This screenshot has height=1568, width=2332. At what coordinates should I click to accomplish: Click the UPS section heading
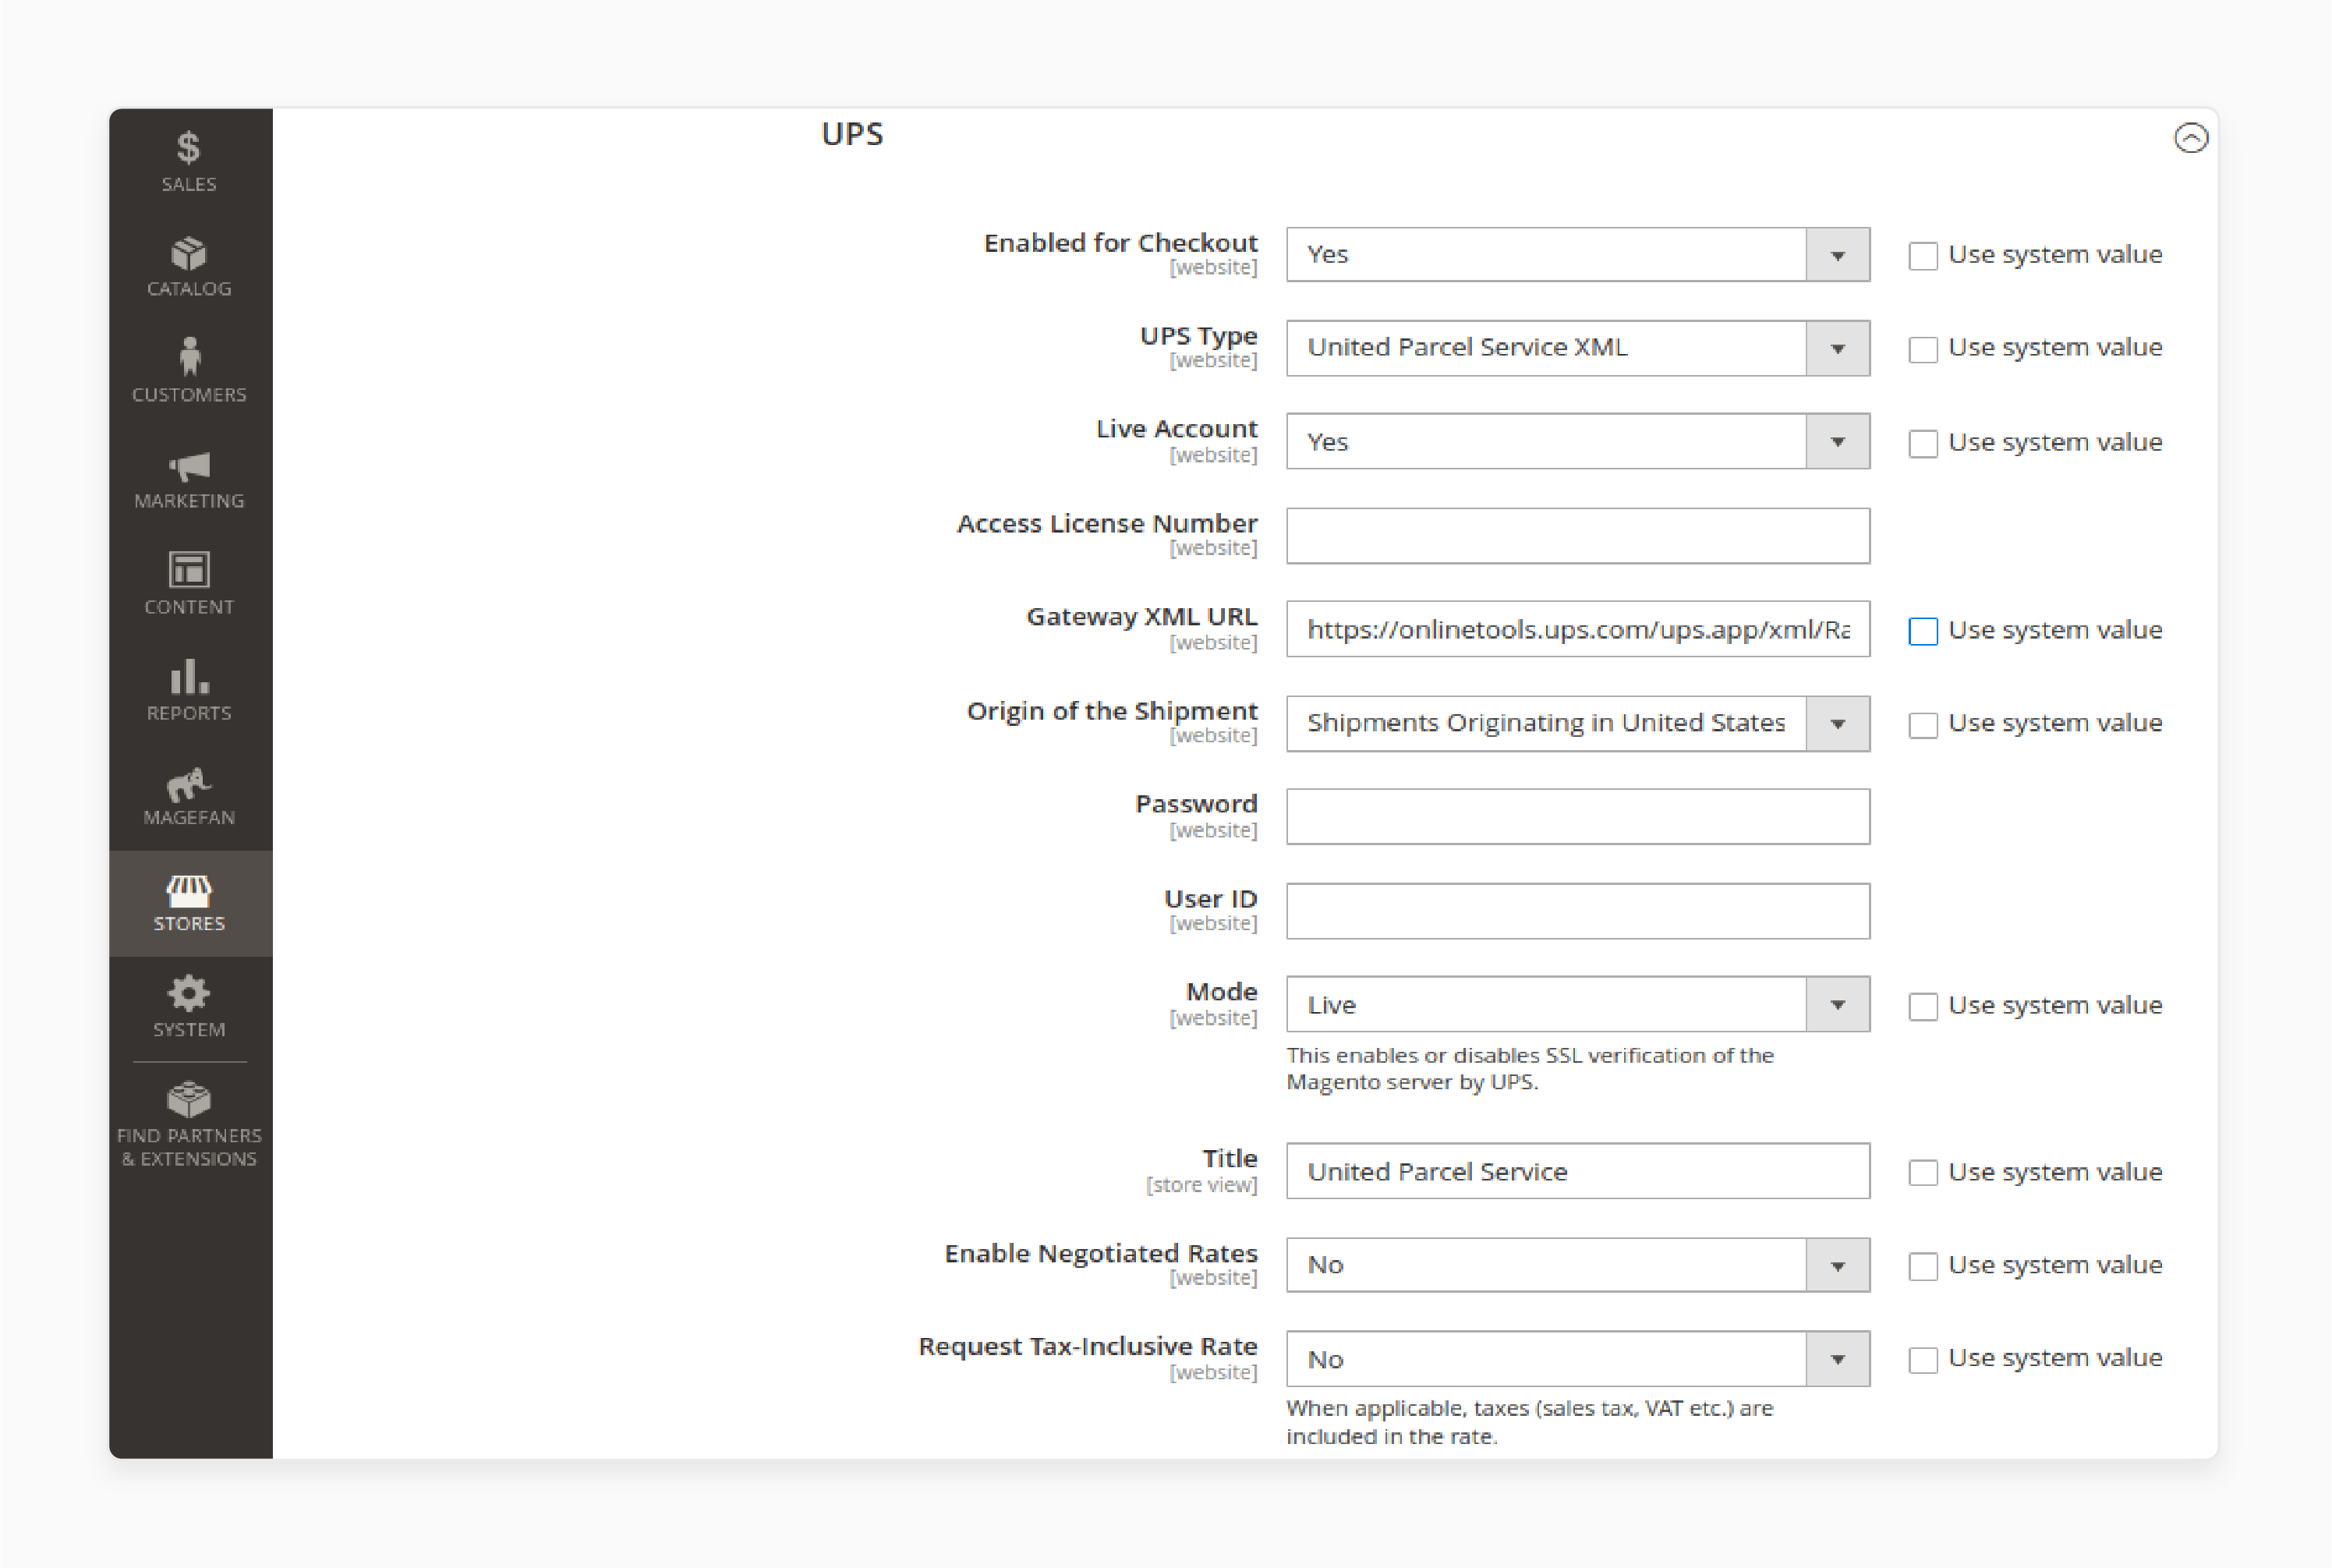(852, 134)
